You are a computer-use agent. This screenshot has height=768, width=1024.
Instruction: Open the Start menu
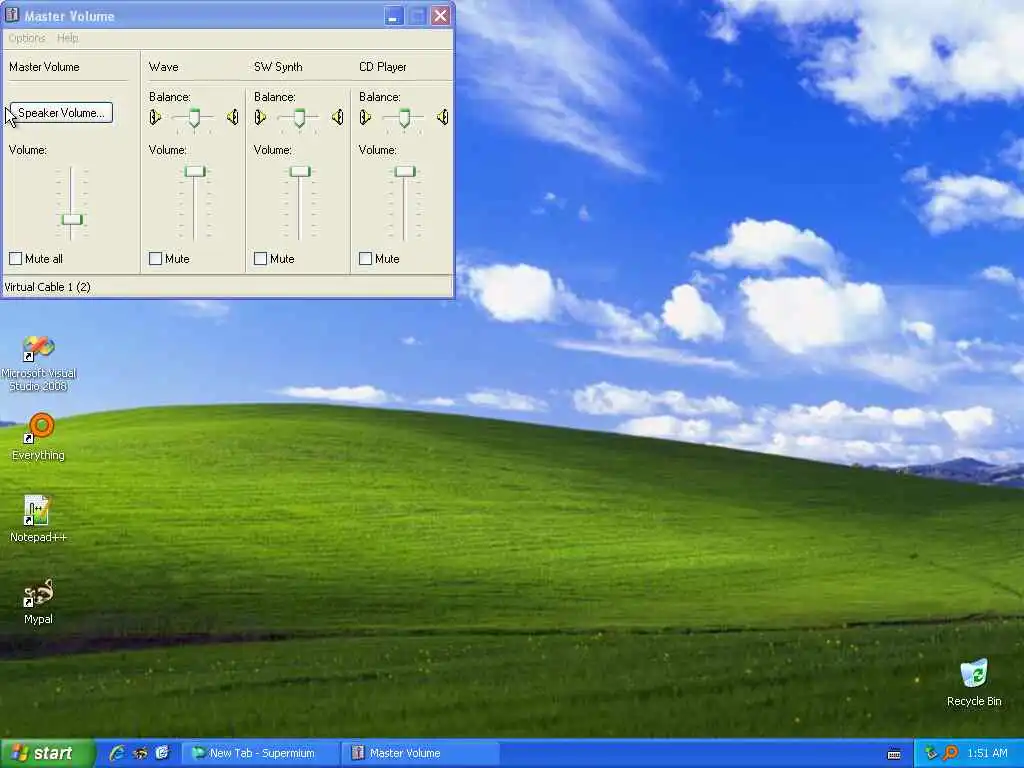pyautogui.click(x=46, y=753)
